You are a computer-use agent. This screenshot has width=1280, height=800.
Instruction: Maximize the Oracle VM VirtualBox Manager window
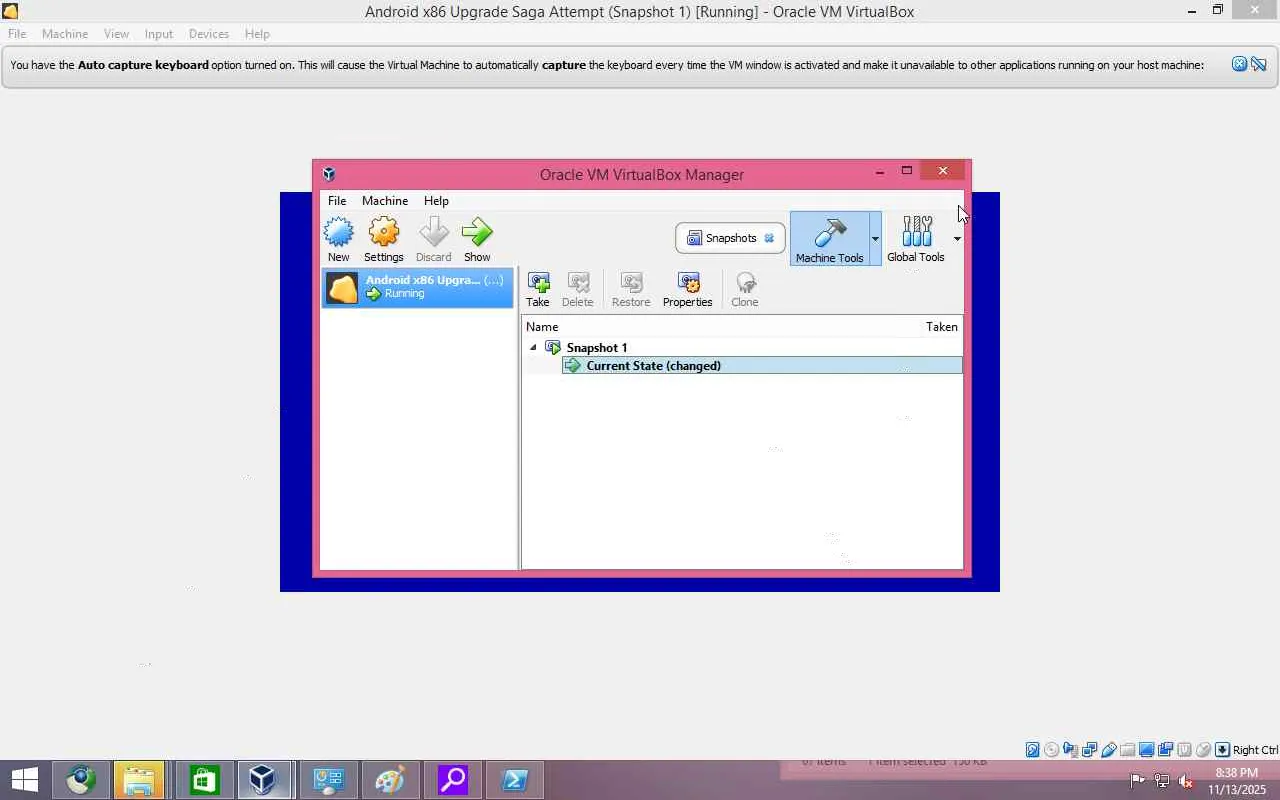point(907,172)
